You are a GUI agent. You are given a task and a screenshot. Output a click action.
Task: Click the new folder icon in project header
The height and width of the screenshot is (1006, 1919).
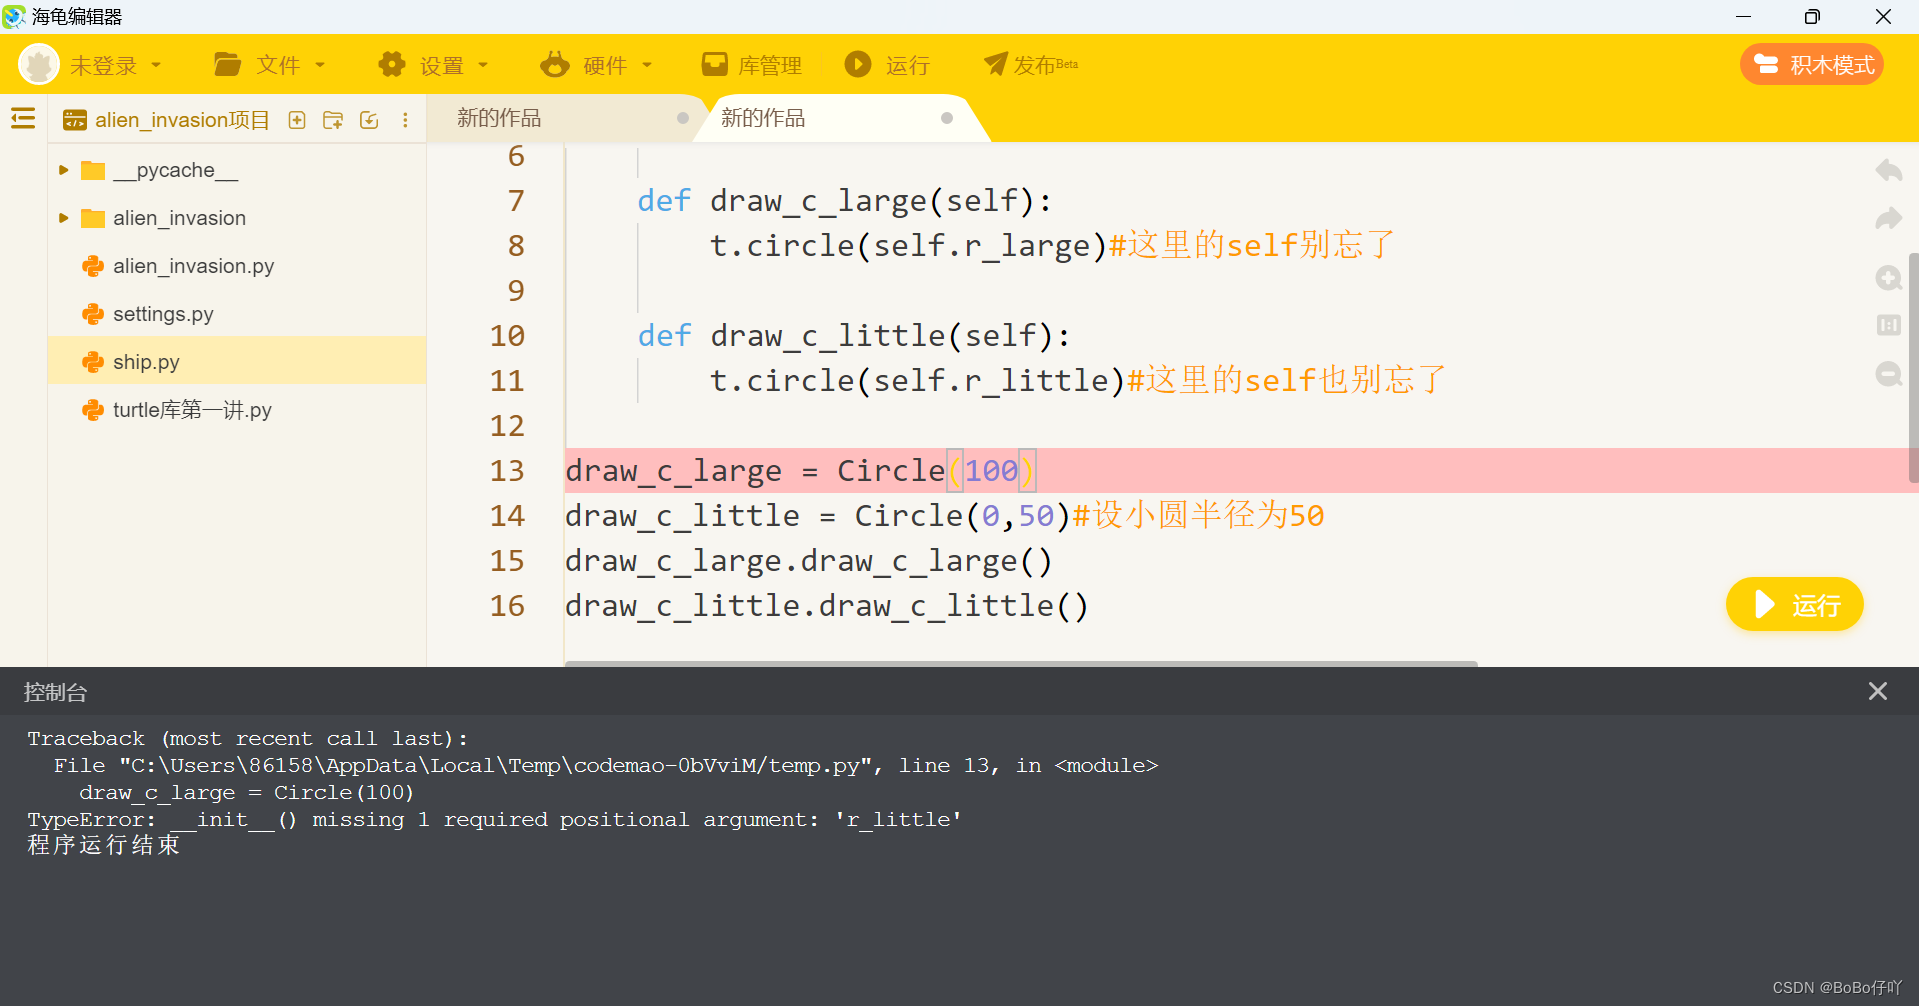(333, 120)
